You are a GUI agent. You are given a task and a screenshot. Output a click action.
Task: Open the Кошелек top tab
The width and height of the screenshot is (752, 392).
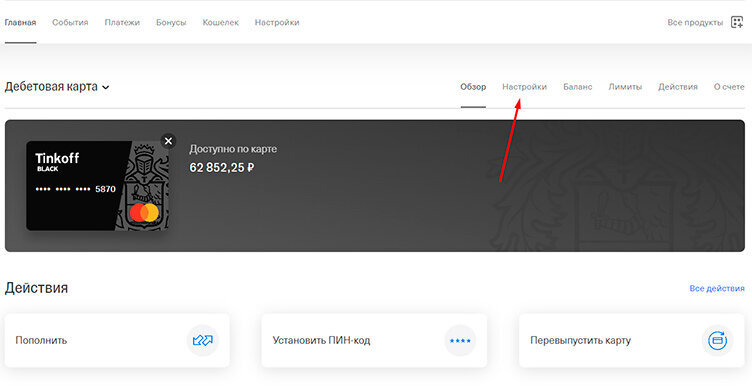click(x=220, y=23)
